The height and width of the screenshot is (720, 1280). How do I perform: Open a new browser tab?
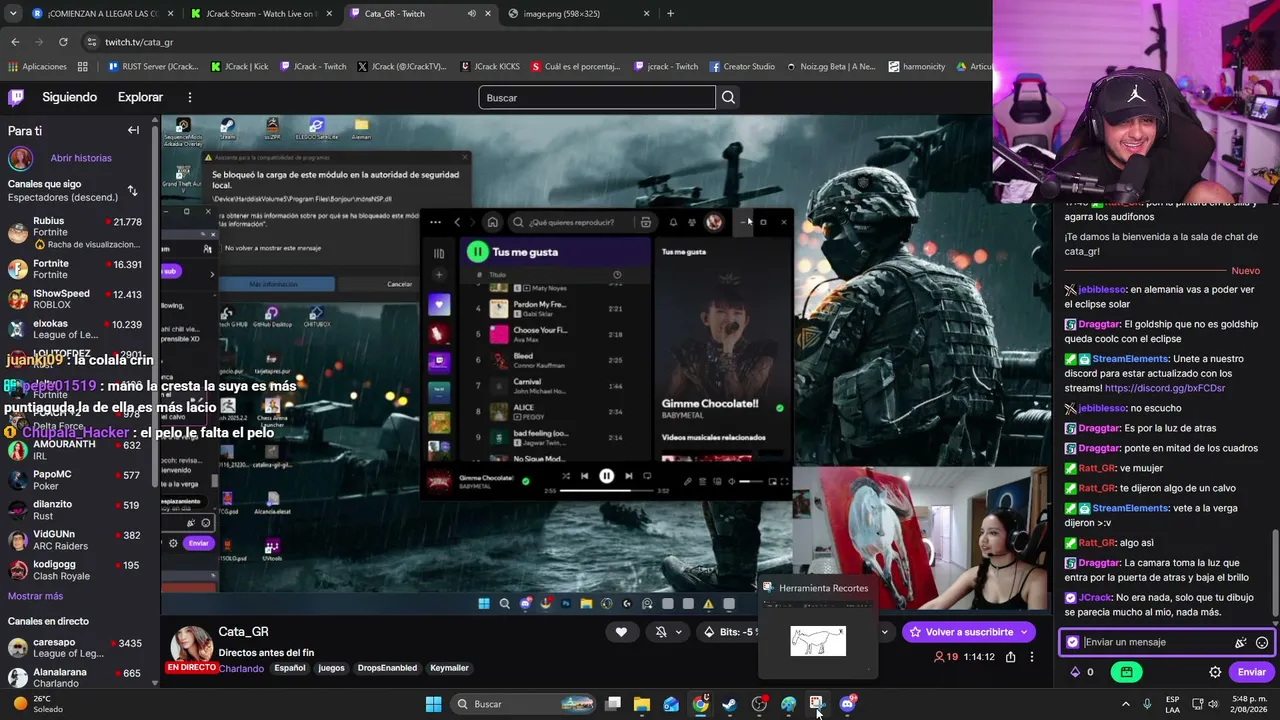[x=670, y=14]
